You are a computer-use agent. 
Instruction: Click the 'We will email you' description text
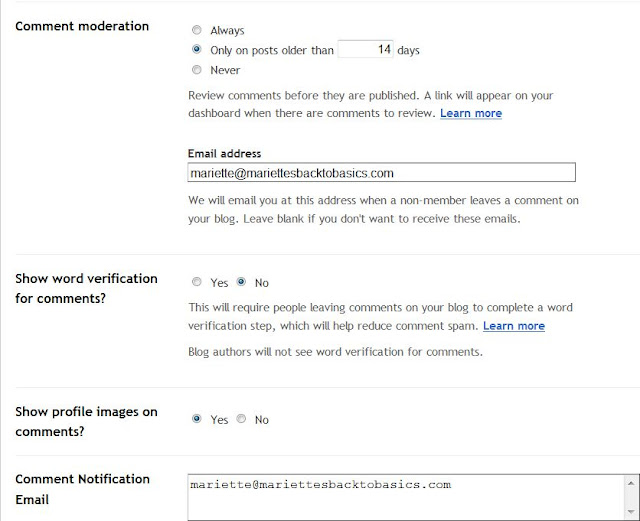click(x=383, y=209)
